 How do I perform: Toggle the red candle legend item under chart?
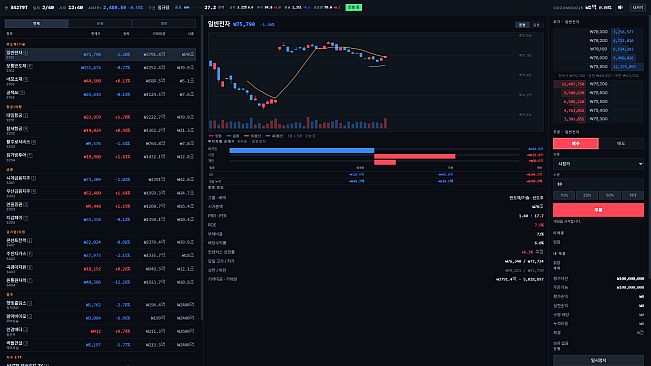point(215,136)
